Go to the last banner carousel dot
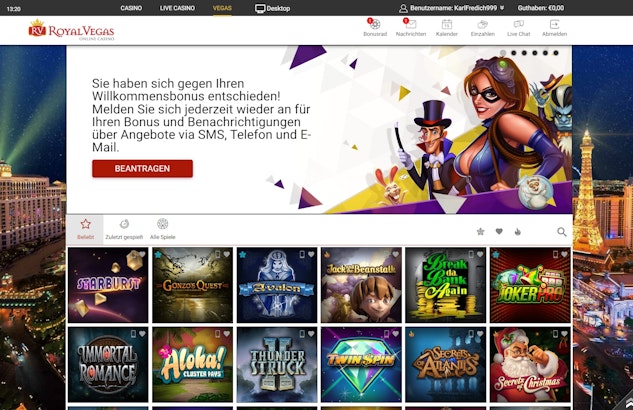 pos(556,53)
